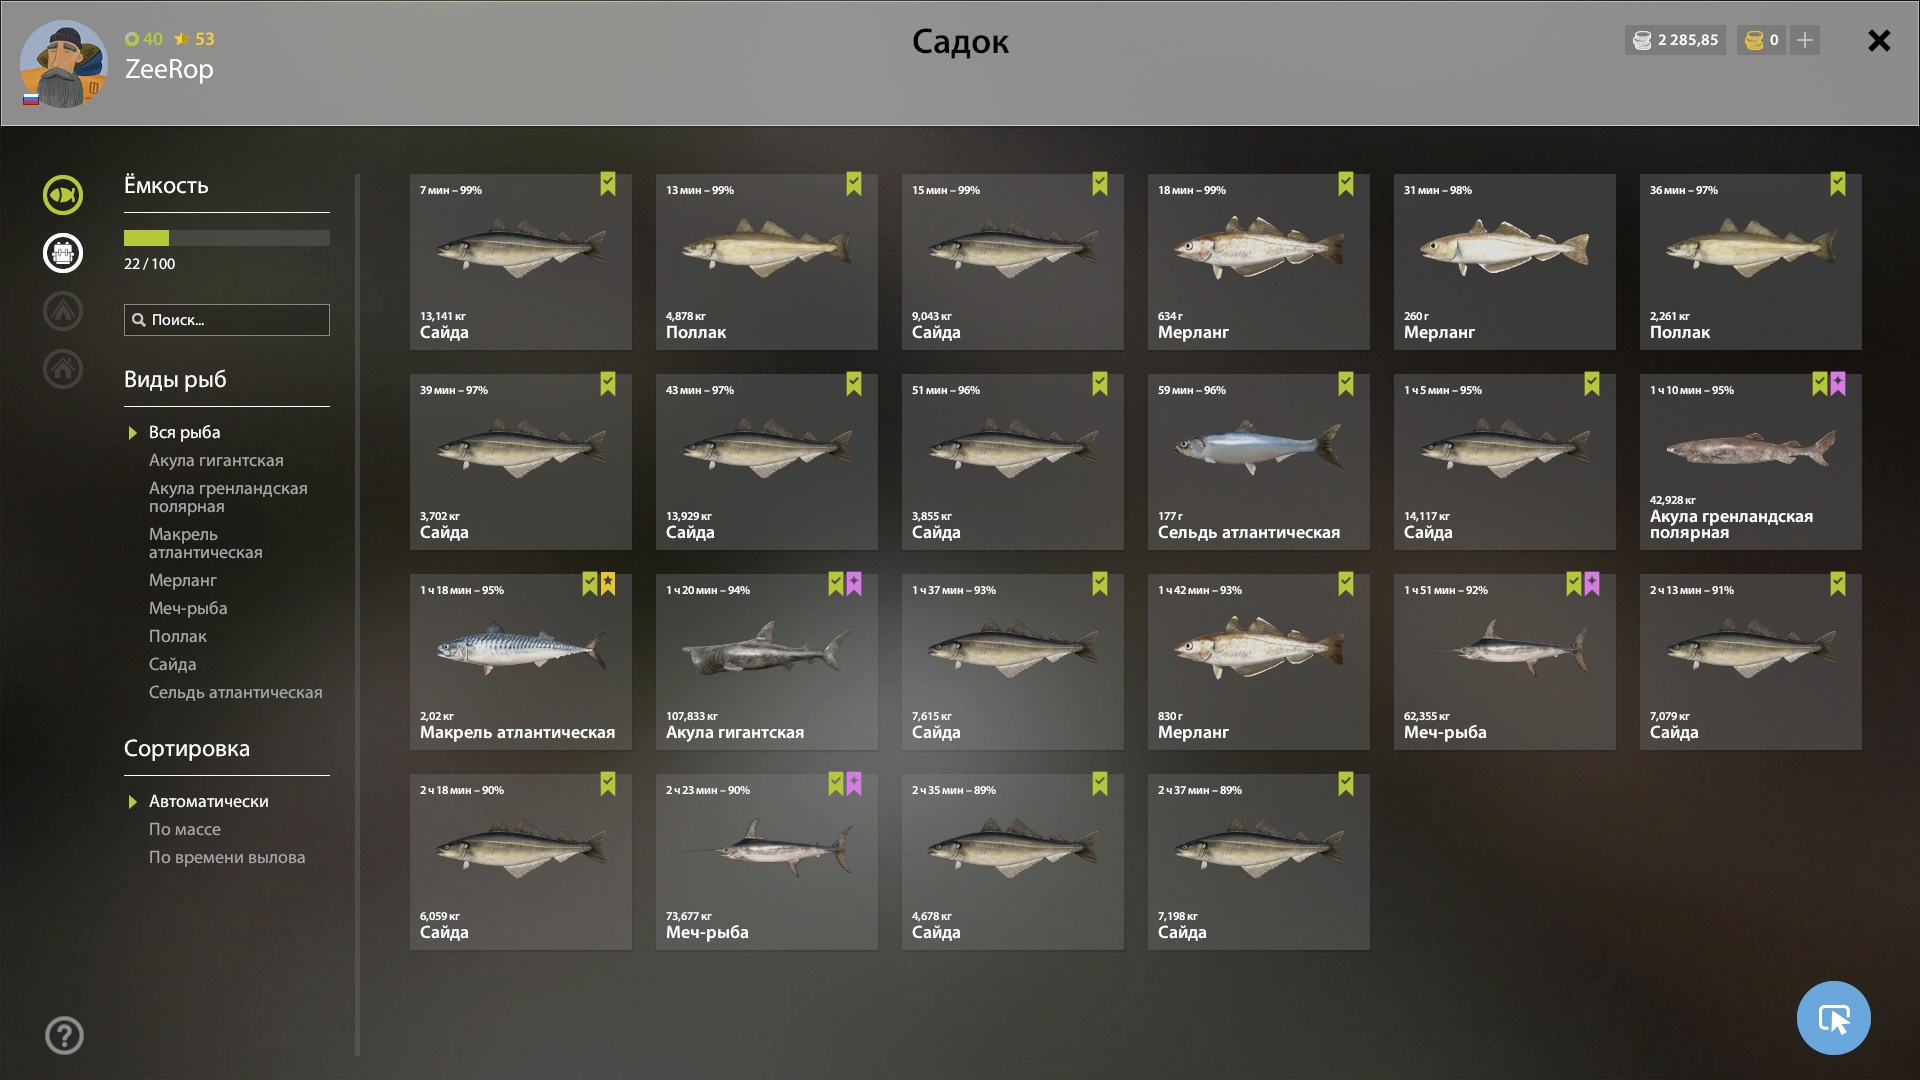Click the Ёмкость capacity progress bar
Image resolution: width=1920 pixels, height=1080 pixels.
227,238
